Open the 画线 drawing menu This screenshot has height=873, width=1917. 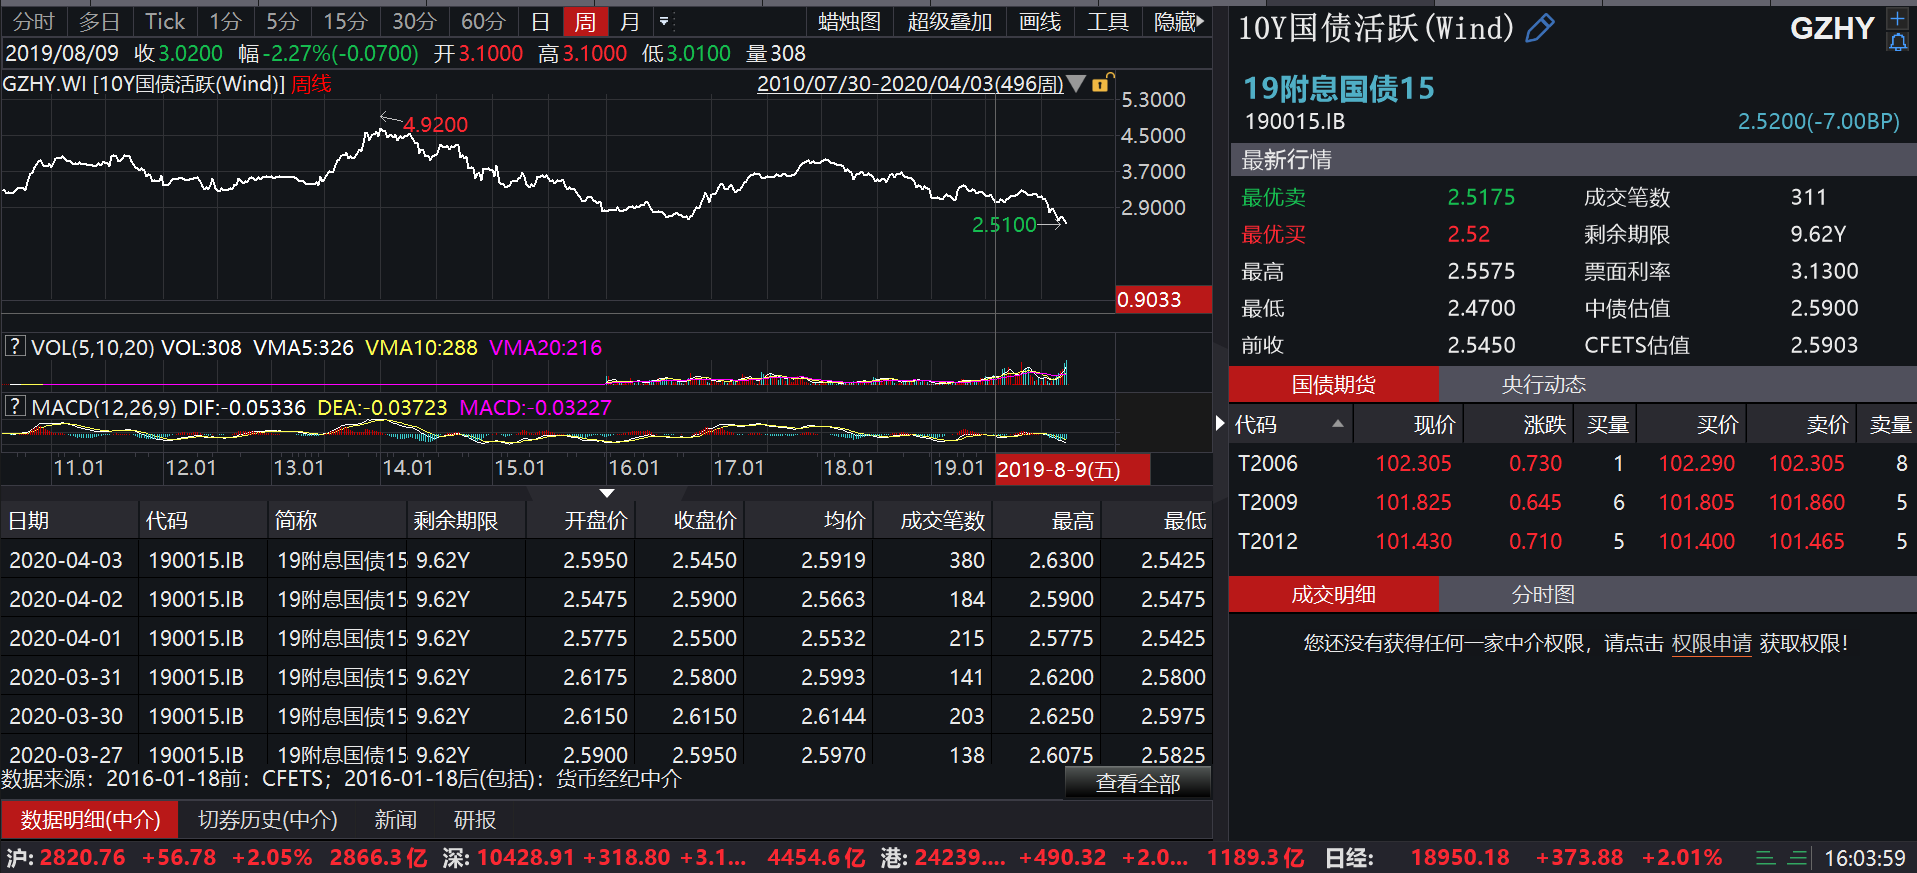pos(1040,21)
